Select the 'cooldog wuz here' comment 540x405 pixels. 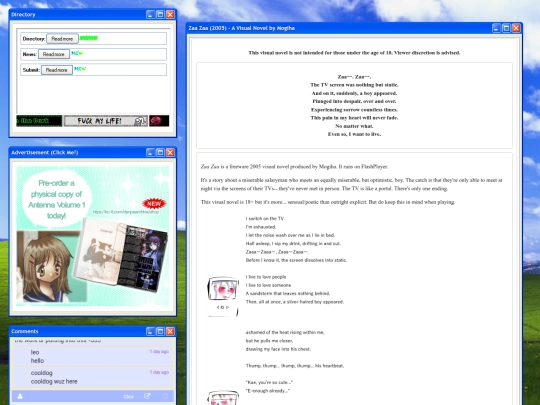93,377
